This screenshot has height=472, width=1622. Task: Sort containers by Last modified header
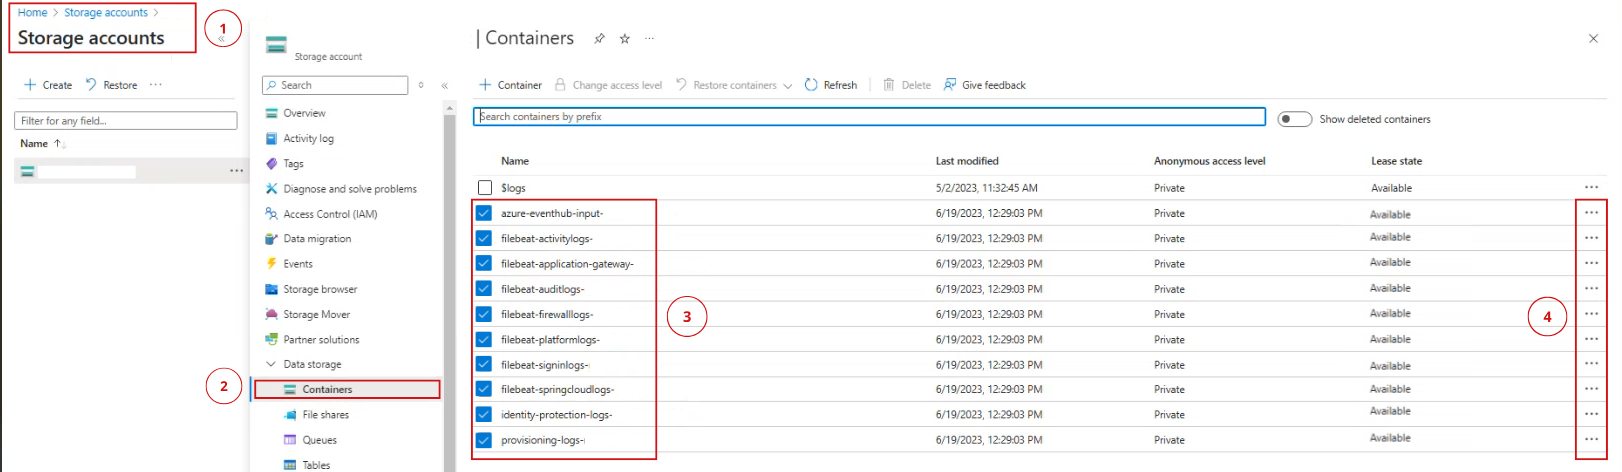pyautogui.click(x=967, y=161)
